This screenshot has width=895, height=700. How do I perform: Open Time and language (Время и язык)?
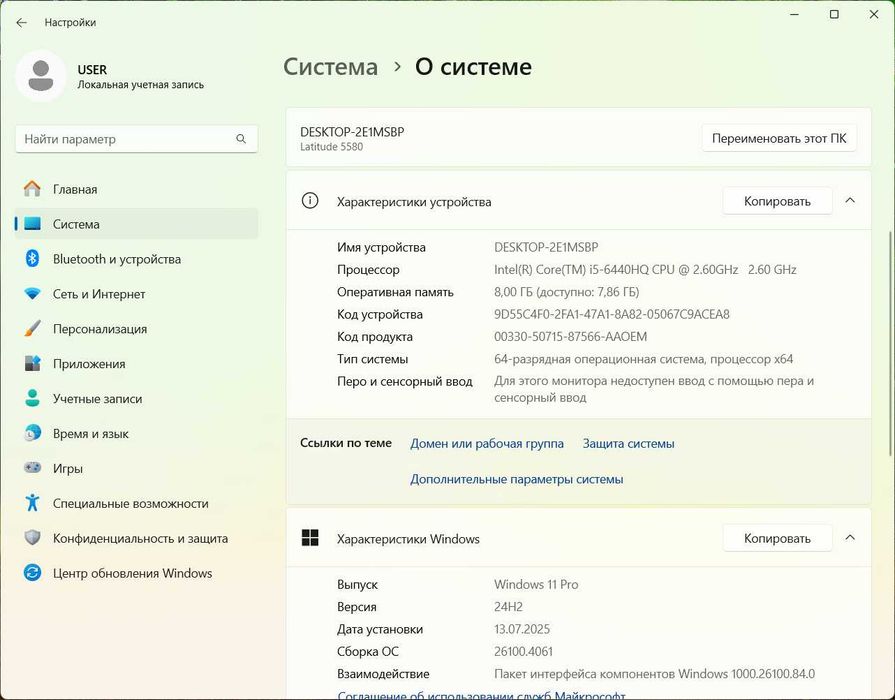91,434
